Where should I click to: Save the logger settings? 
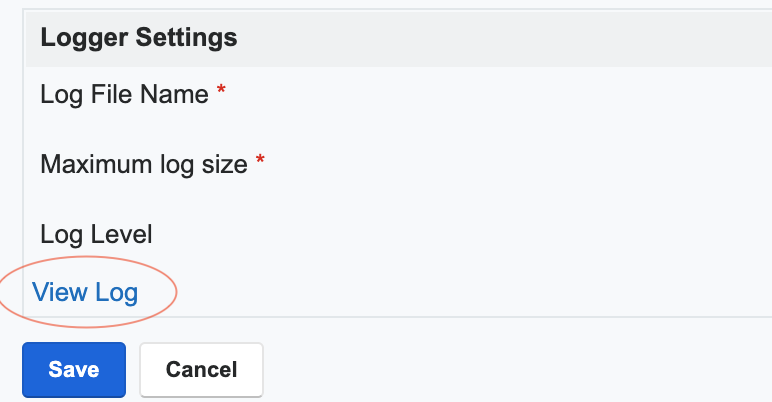[74, 369]
